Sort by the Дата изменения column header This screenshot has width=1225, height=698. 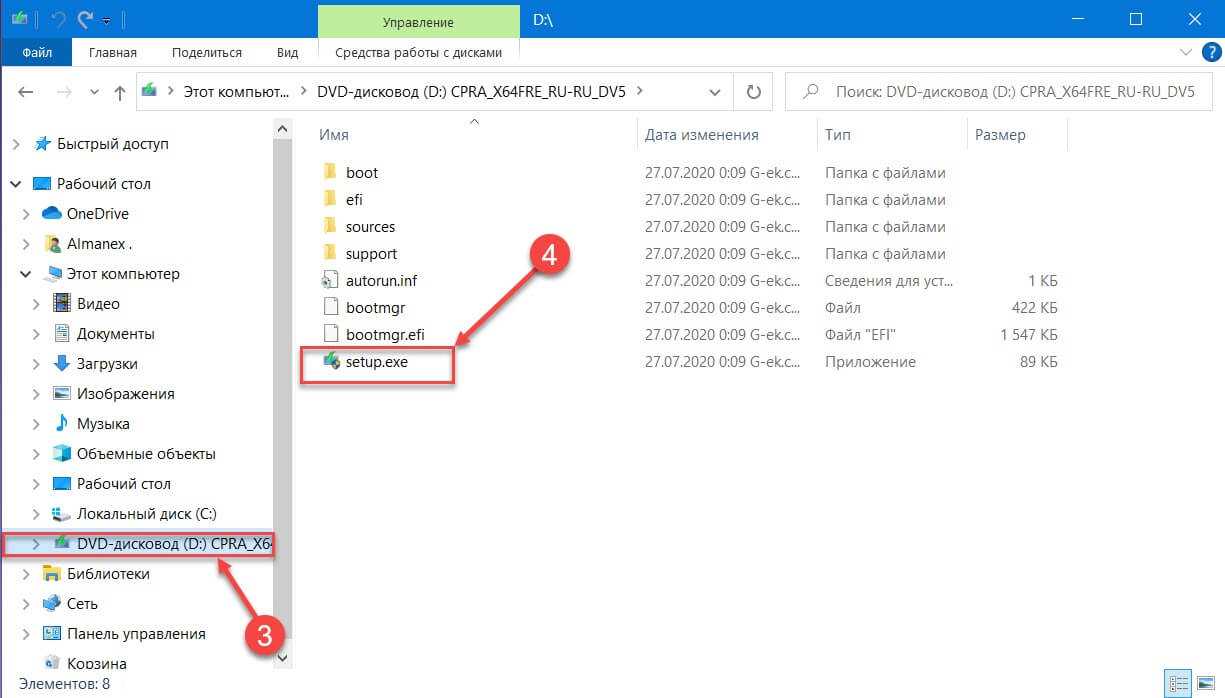(x=701, y=134)
